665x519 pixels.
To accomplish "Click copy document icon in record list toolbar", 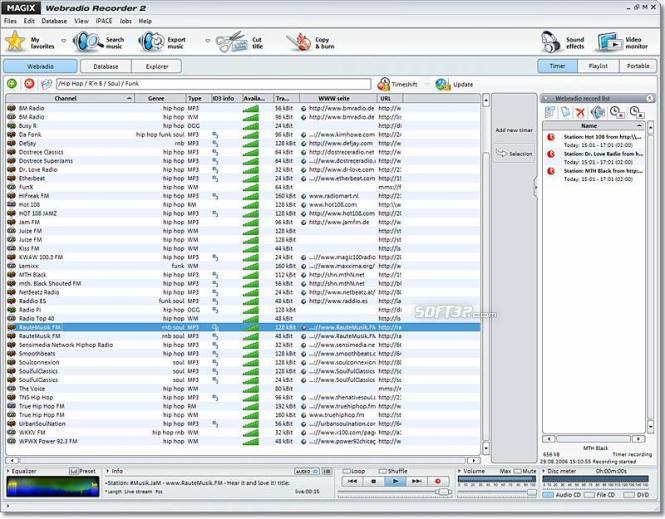I will point(565,112).
